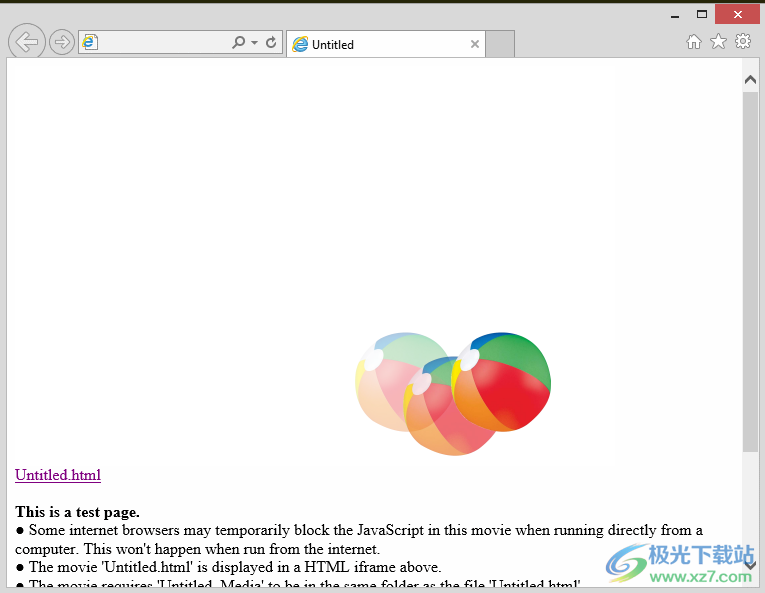Go back using the Back arrow button
This screenshot has width=765, height=593.
tap(27, 42)
